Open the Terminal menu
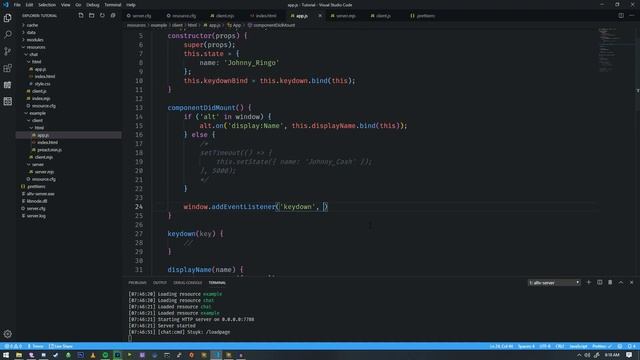The height and width of the screenshot is (360, 640). click(x=113, y=5)
